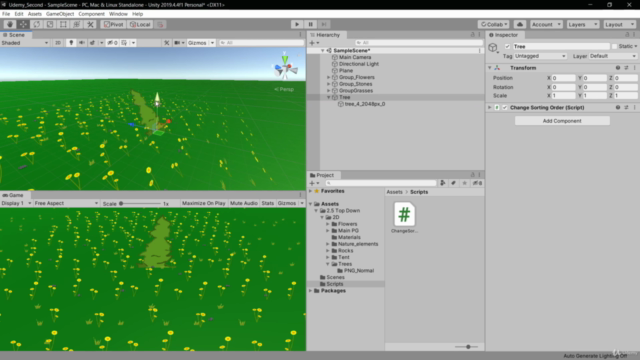Viewport: 640px width, 360px height.
Task: Open the File menu
Action: (6, 14)
